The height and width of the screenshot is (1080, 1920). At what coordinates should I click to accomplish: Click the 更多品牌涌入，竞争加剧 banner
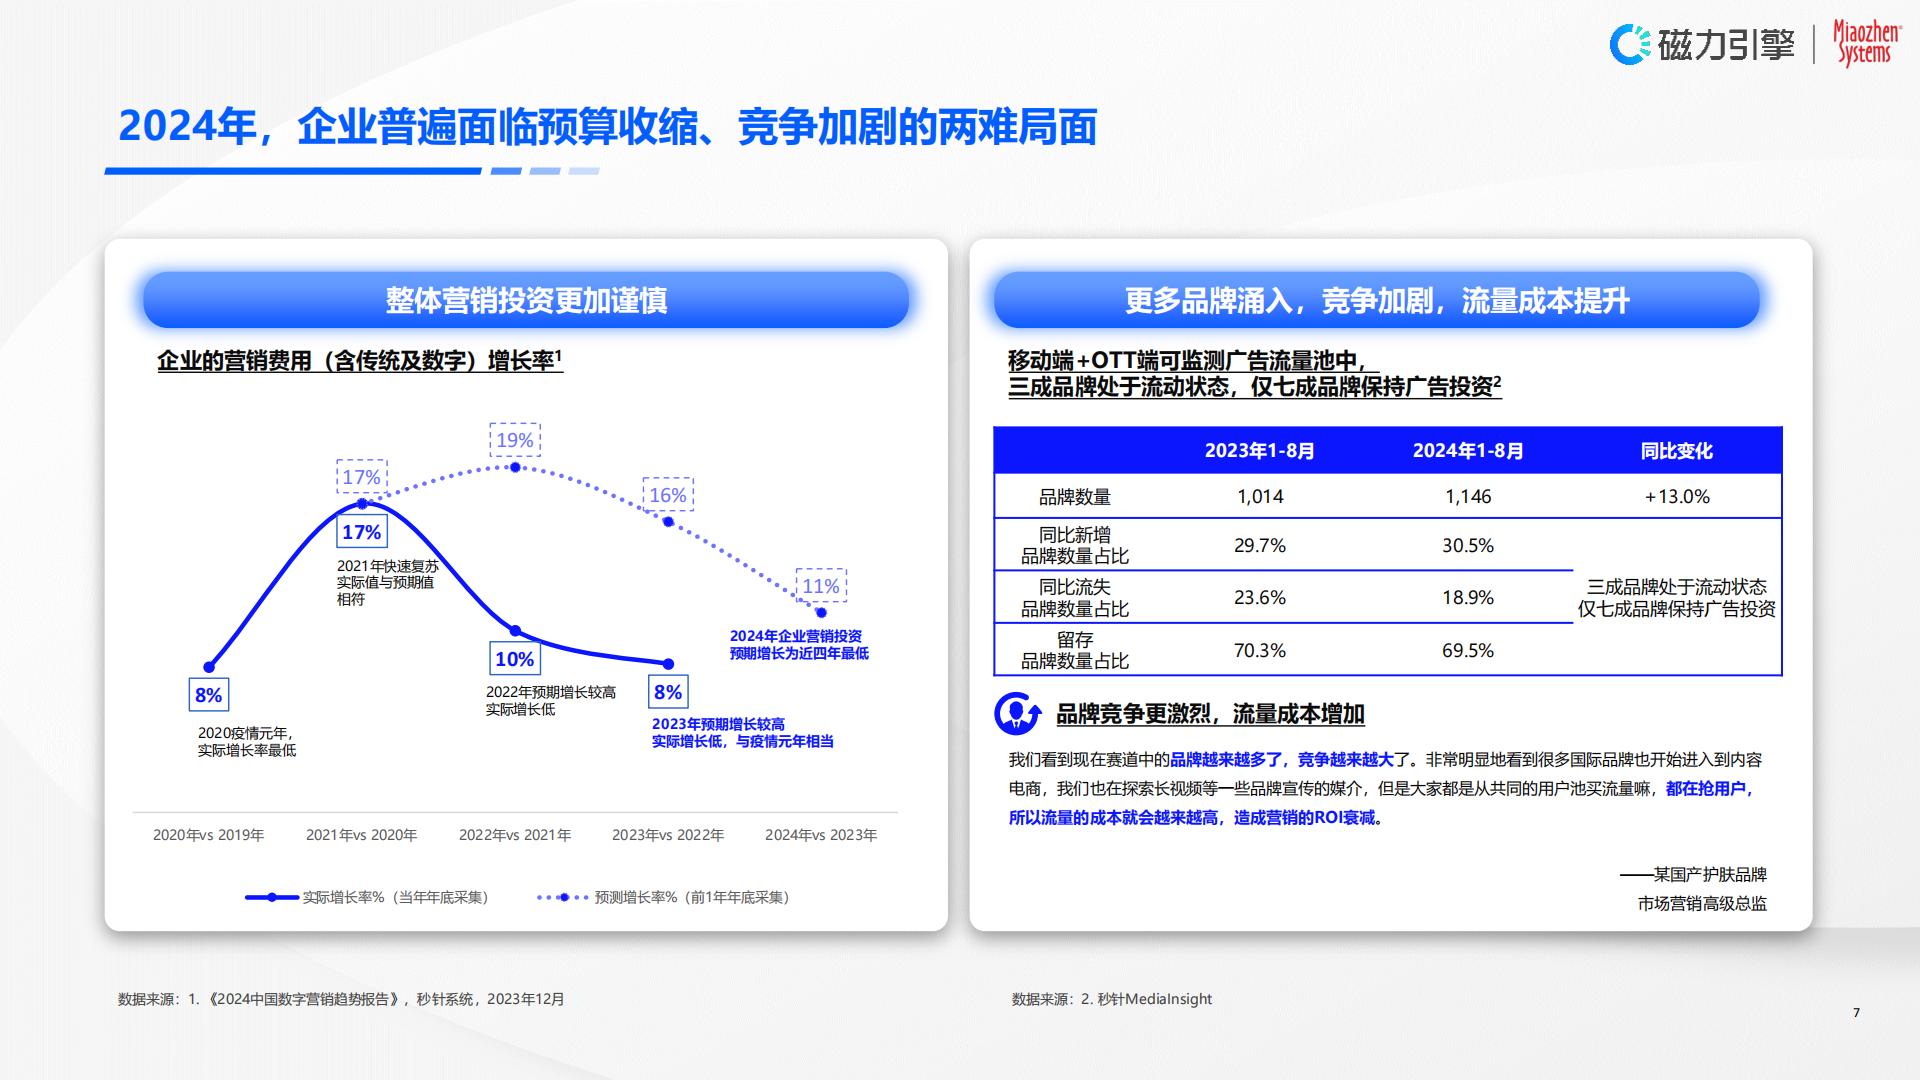point(1376,300)
